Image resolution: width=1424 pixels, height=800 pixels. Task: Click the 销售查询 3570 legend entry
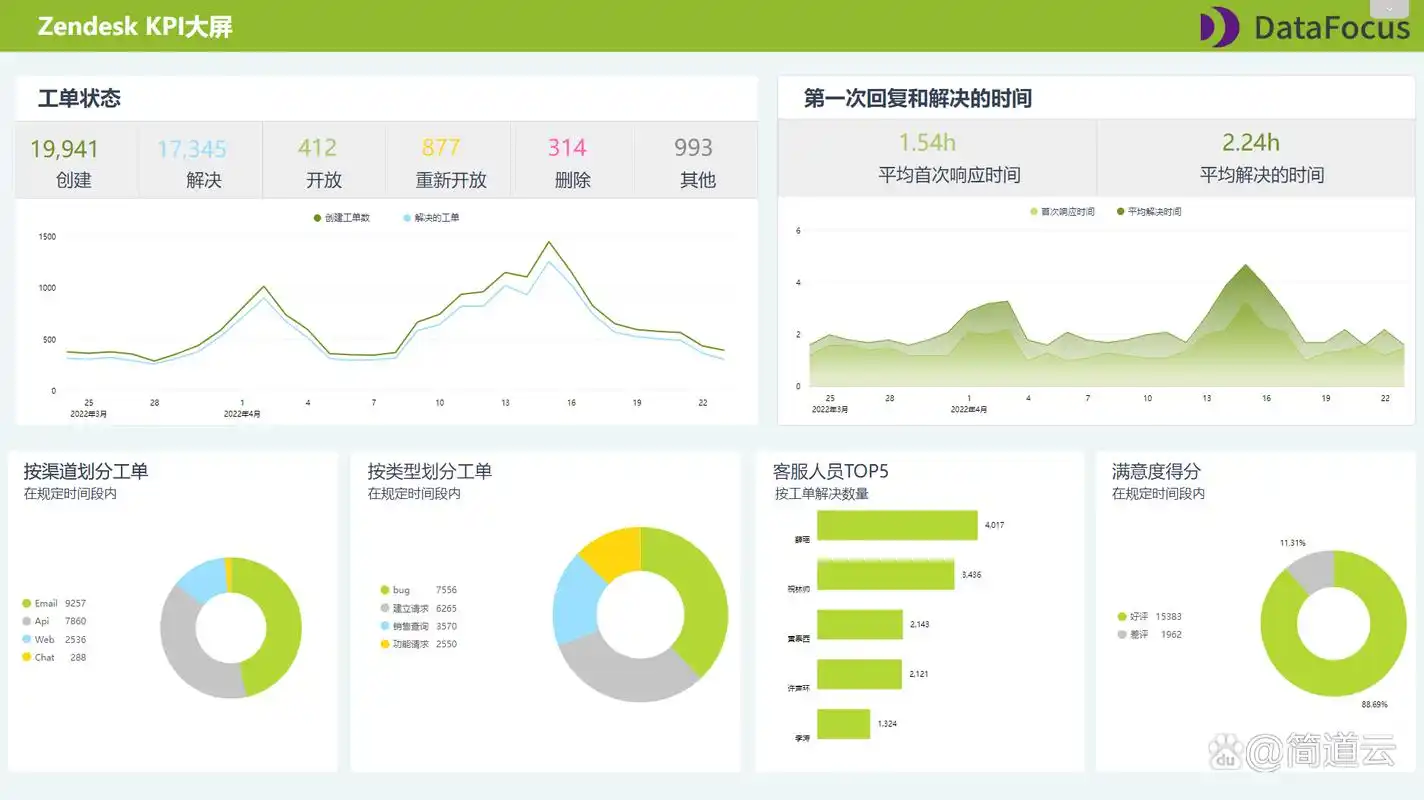(418, 626)
